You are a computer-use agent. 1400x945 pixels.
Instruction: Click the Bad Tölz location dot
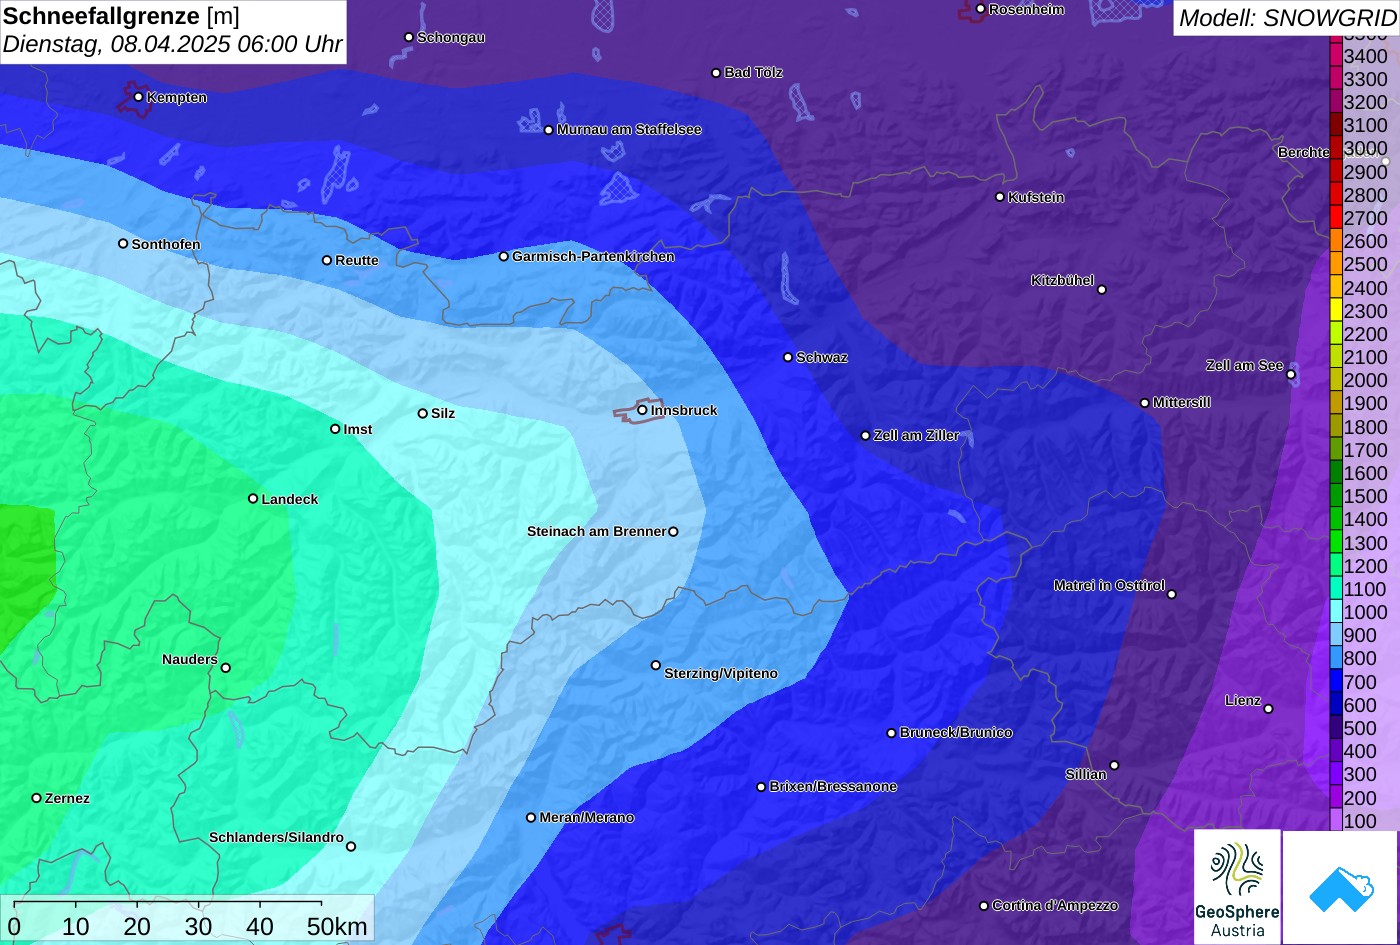tap(716, 73)
